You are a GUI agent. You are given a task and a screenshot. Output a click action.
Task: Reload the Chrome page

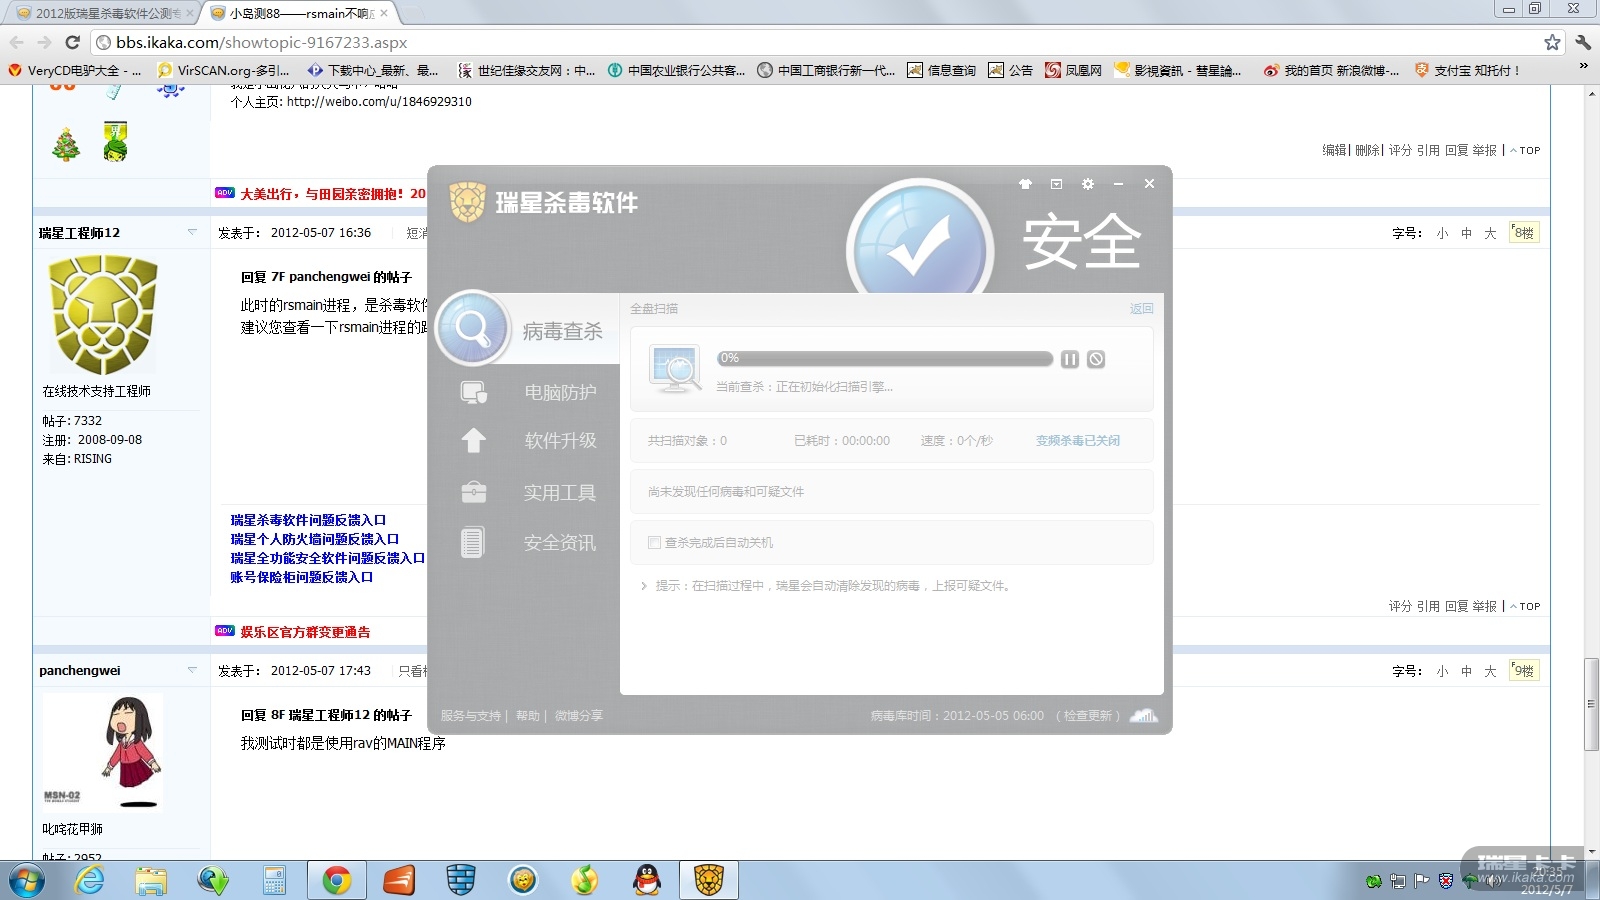coord(72,42)
